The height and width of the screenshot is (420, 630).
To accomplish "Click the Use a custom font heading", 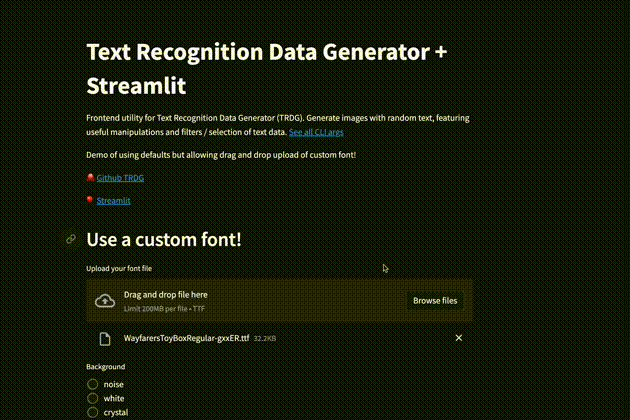I will (x=164, y=240).
